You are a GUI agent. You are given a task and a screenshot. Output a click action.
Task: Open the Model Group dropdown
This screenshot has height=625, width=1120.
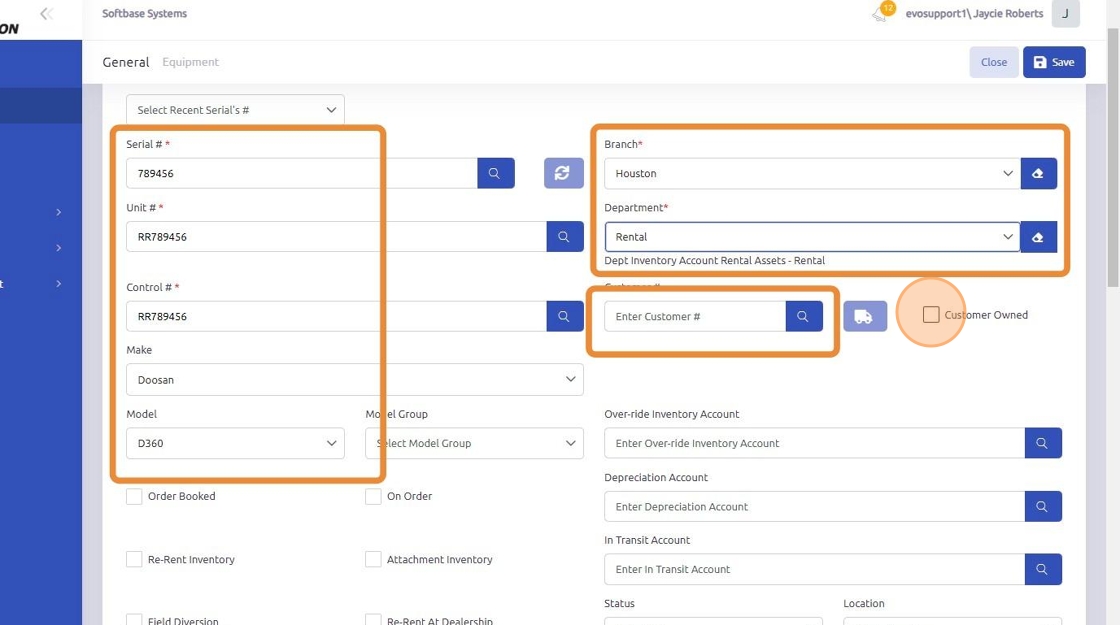[474, 443]
